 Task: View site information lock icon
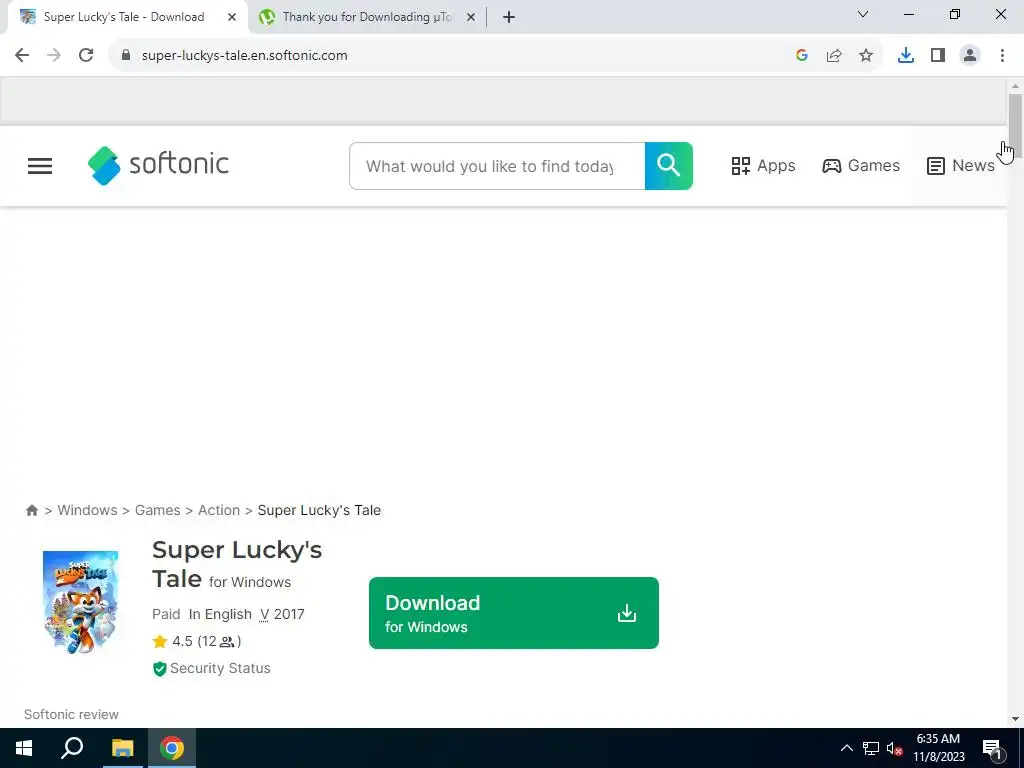[126, 56]
